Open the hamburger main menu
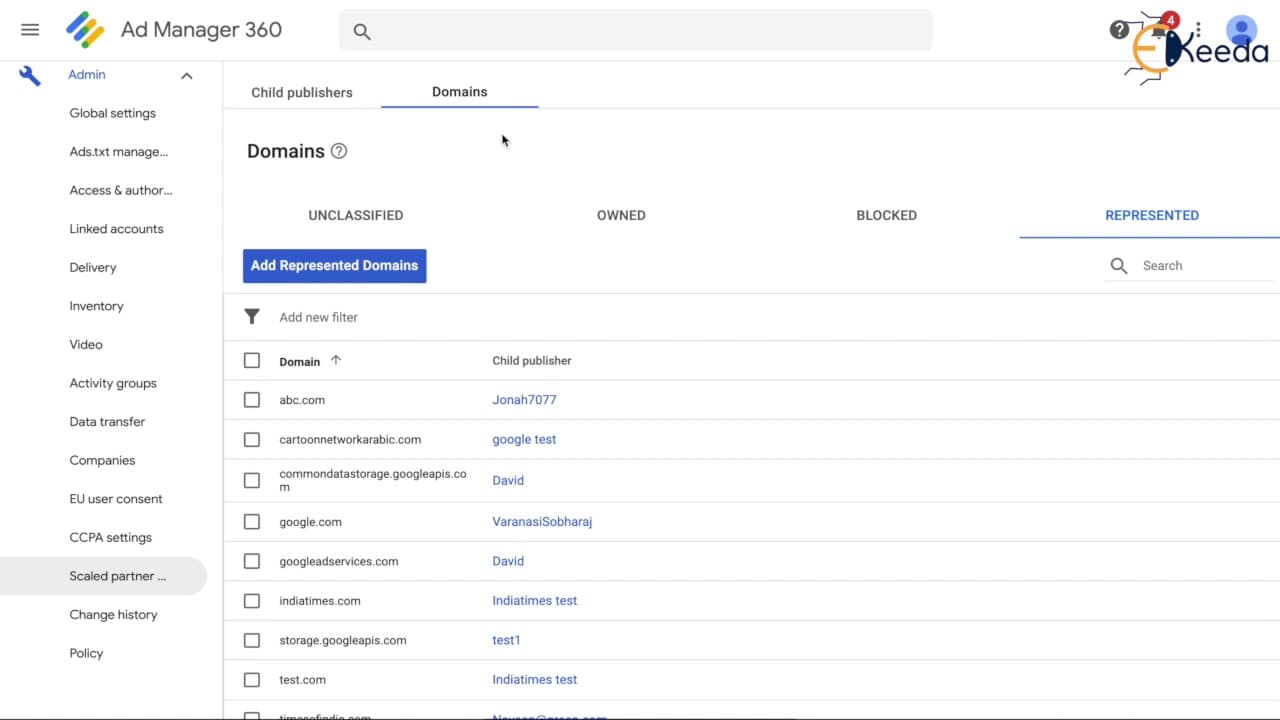 tap(30, 30)
